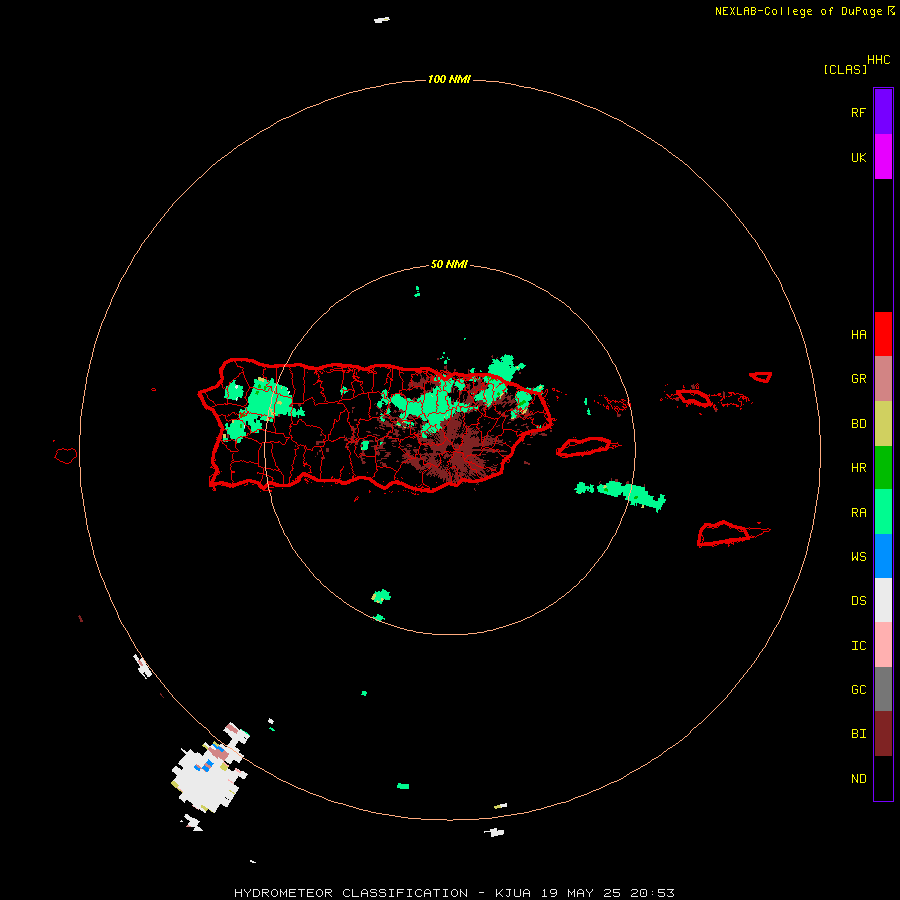Click the RF legend label
Screen dimensions: 900x900
(858, 112)
